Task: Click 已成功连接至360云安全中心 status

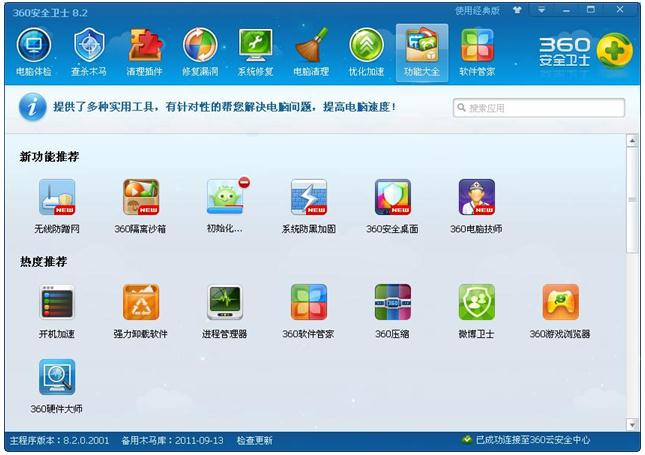Action: (x=527, y=440)
